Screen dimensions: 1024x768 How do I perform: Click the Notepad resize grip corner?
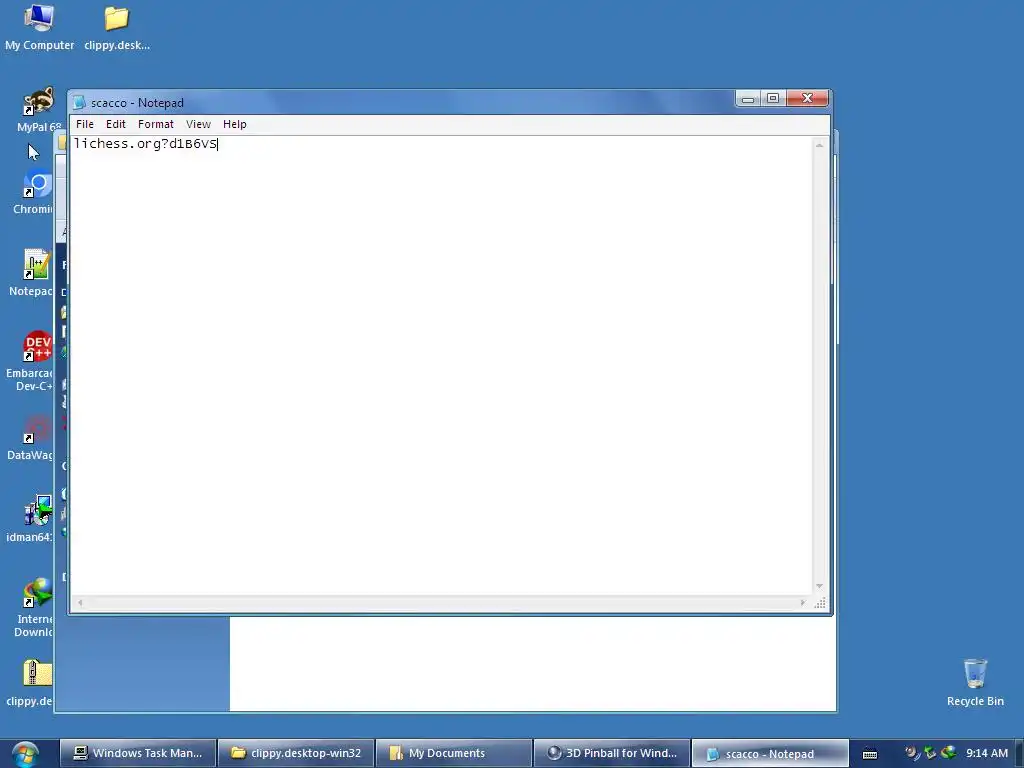click(x=820, y=603)
